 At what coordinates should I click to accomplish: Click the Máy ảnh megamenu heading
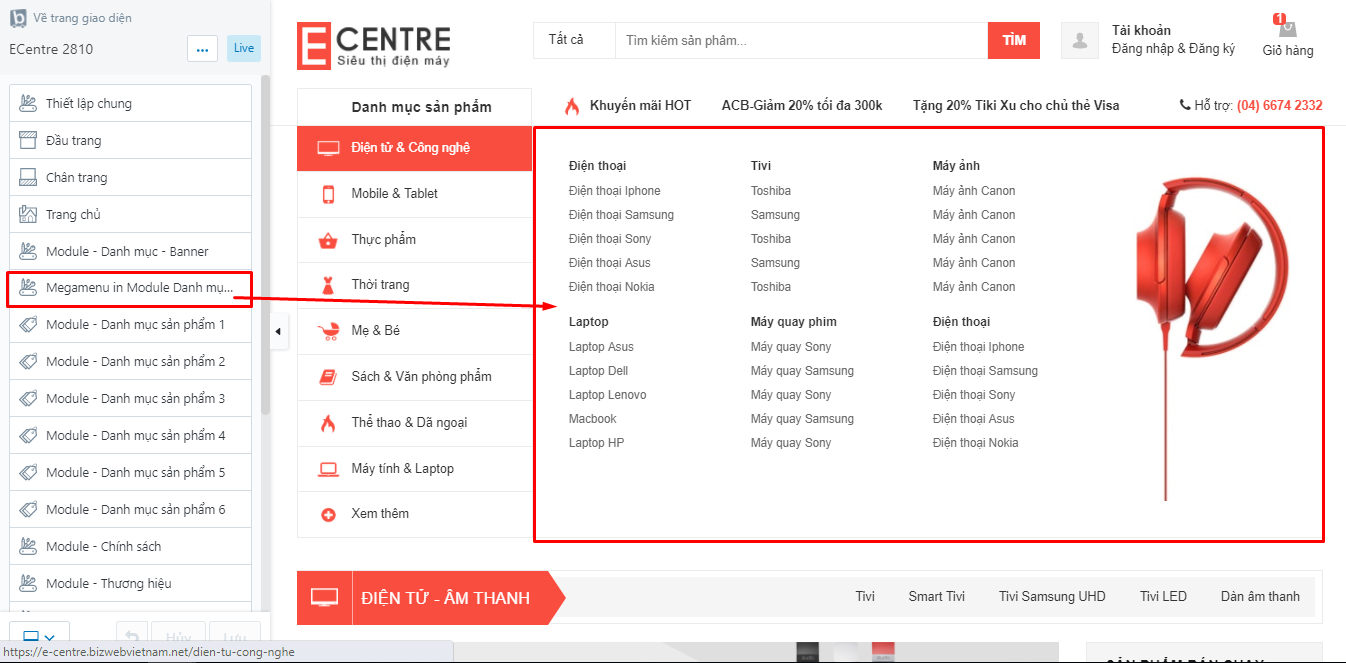point(956,166)
